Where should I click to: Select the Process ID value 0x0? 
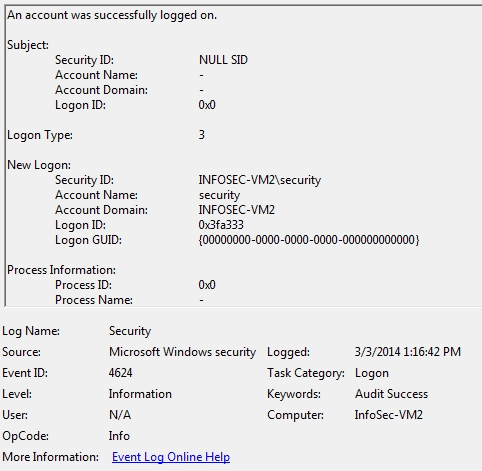coord(207,285)
